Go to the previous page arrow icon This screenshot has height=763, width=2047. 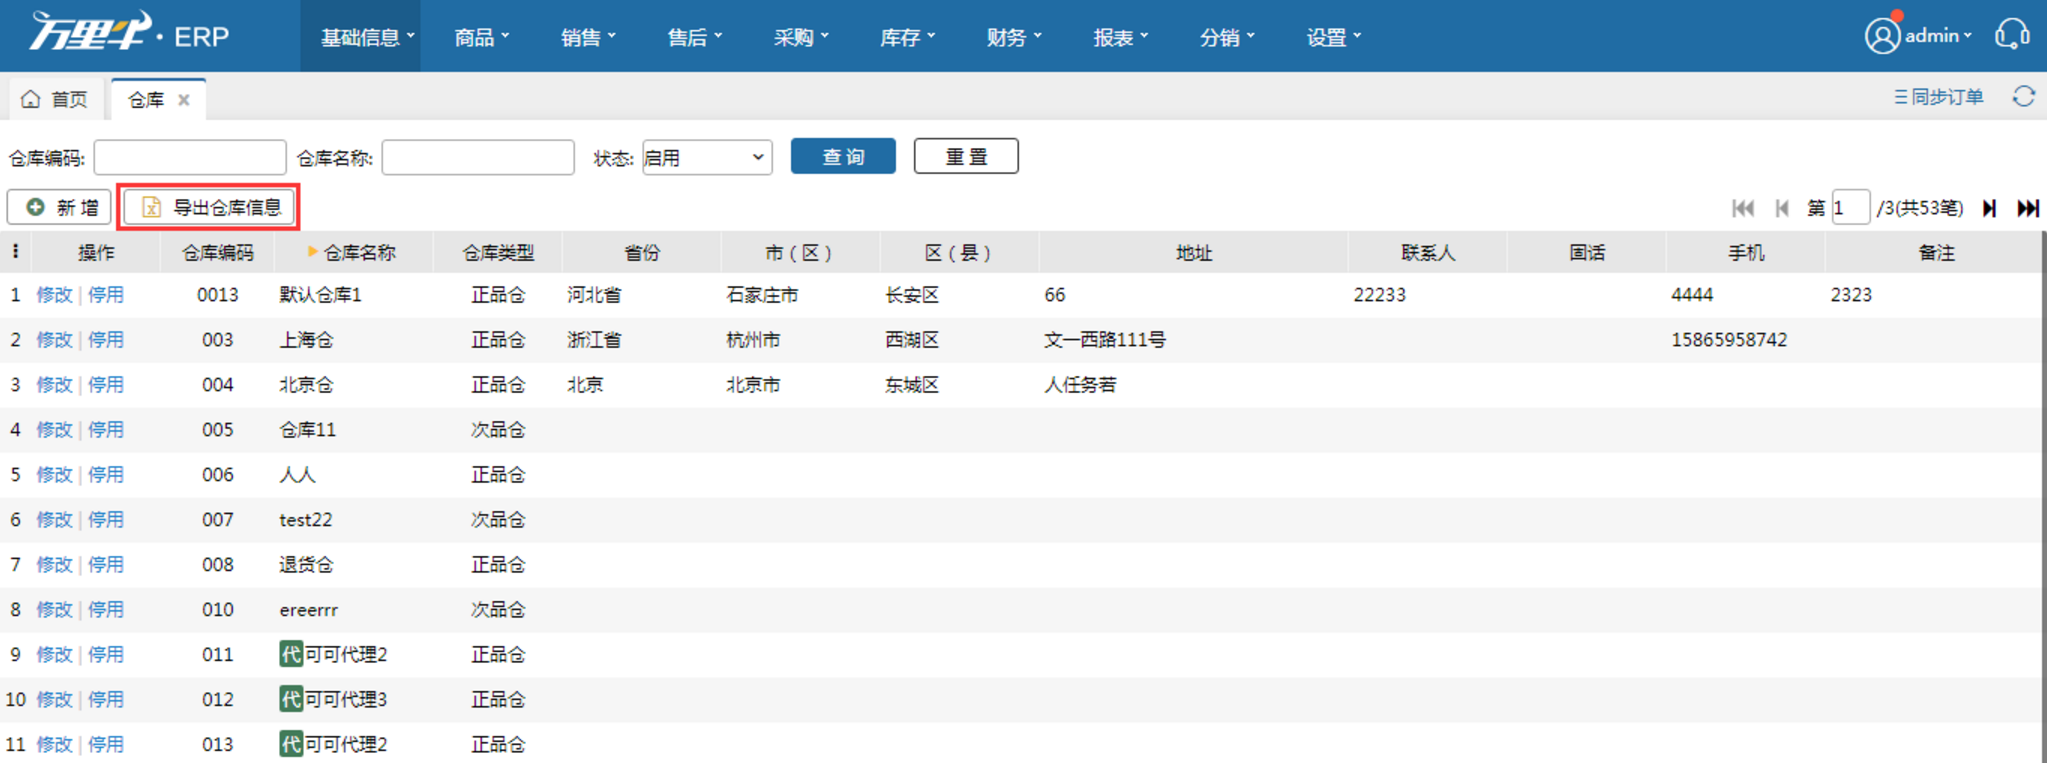(x=1782, y=208)
